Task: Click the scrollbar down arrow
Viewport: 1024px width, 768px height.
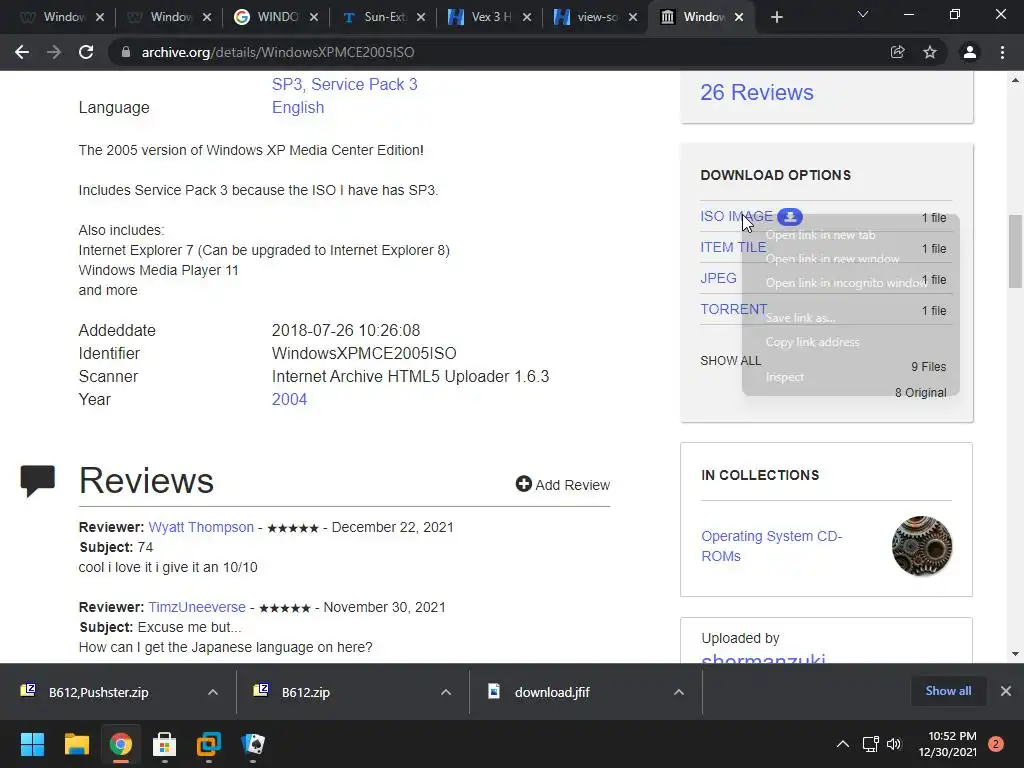Action: pos(1015,654)
